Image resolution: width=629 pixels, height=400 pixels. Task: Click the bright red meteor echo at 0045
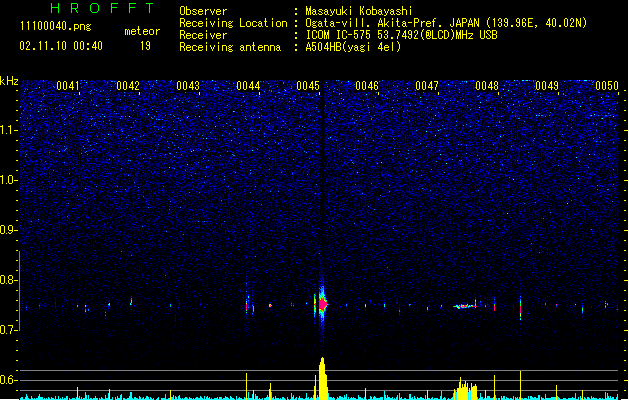(x=322, y=305)
